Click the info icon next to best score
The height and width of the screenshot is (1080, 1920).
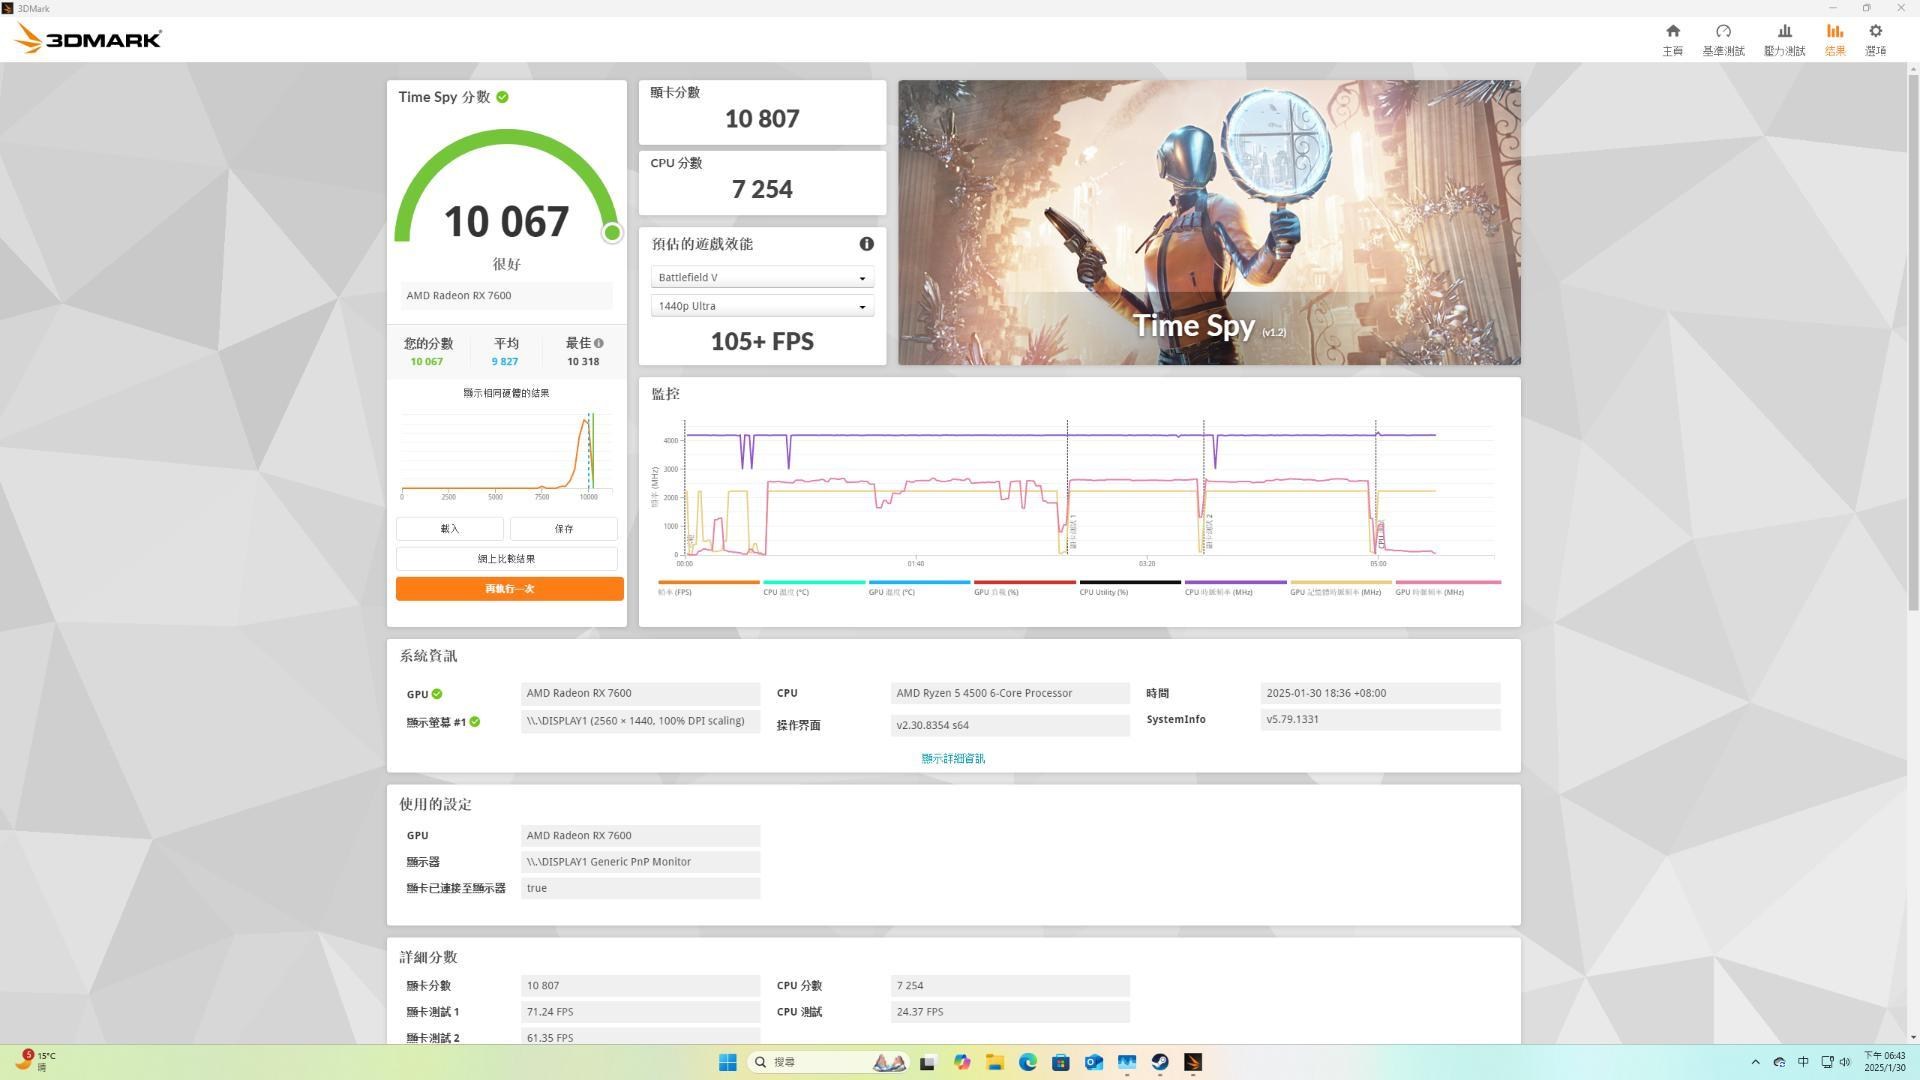point(599,343)
